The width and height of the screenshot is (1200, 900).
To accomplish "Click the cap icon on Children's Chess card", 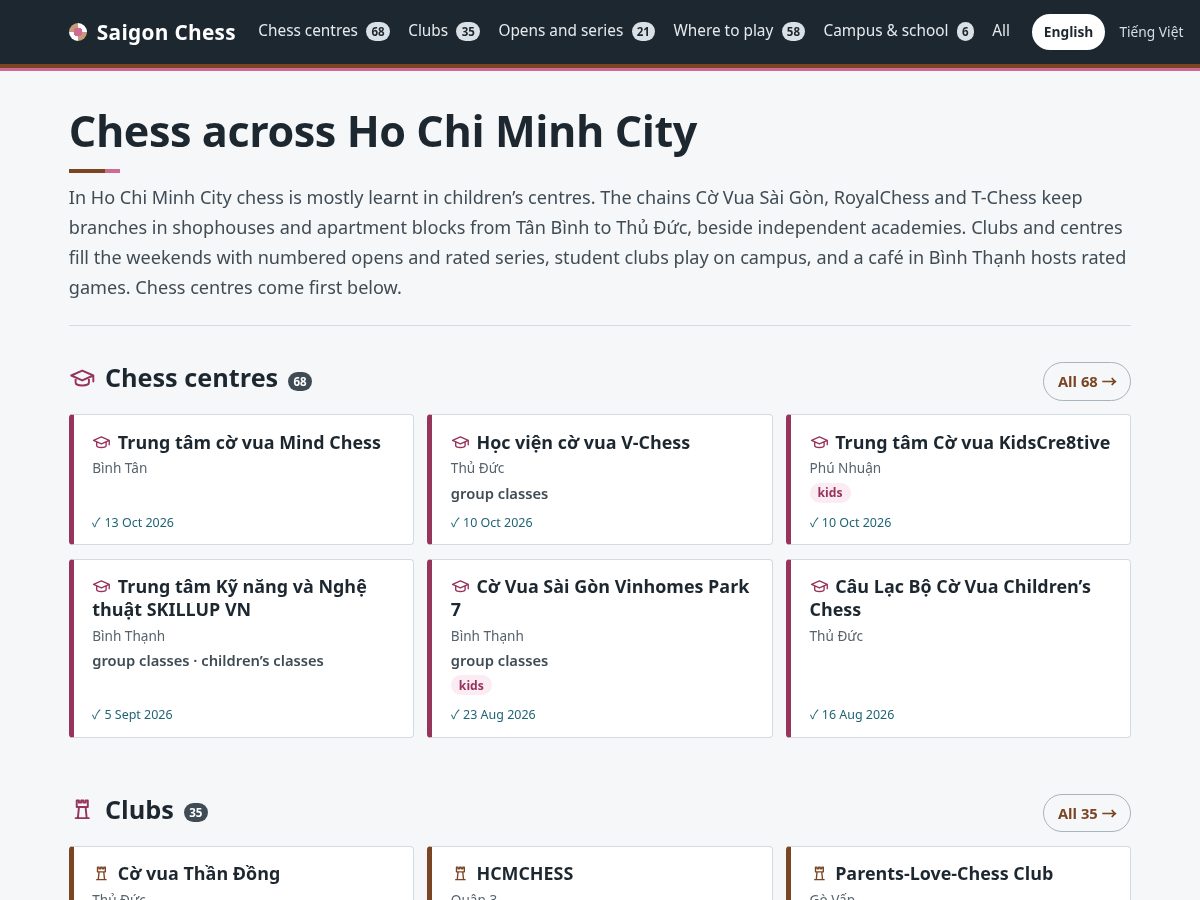I will [x=819, y=586].
